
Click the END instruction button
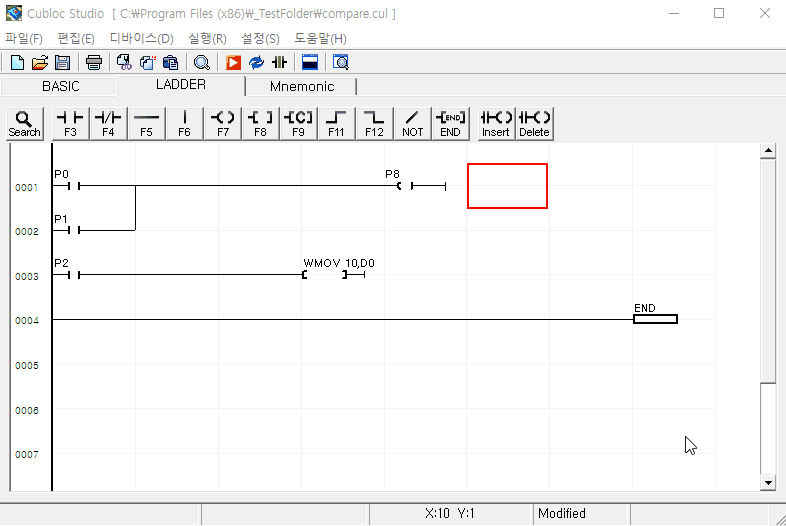(450, 123)
